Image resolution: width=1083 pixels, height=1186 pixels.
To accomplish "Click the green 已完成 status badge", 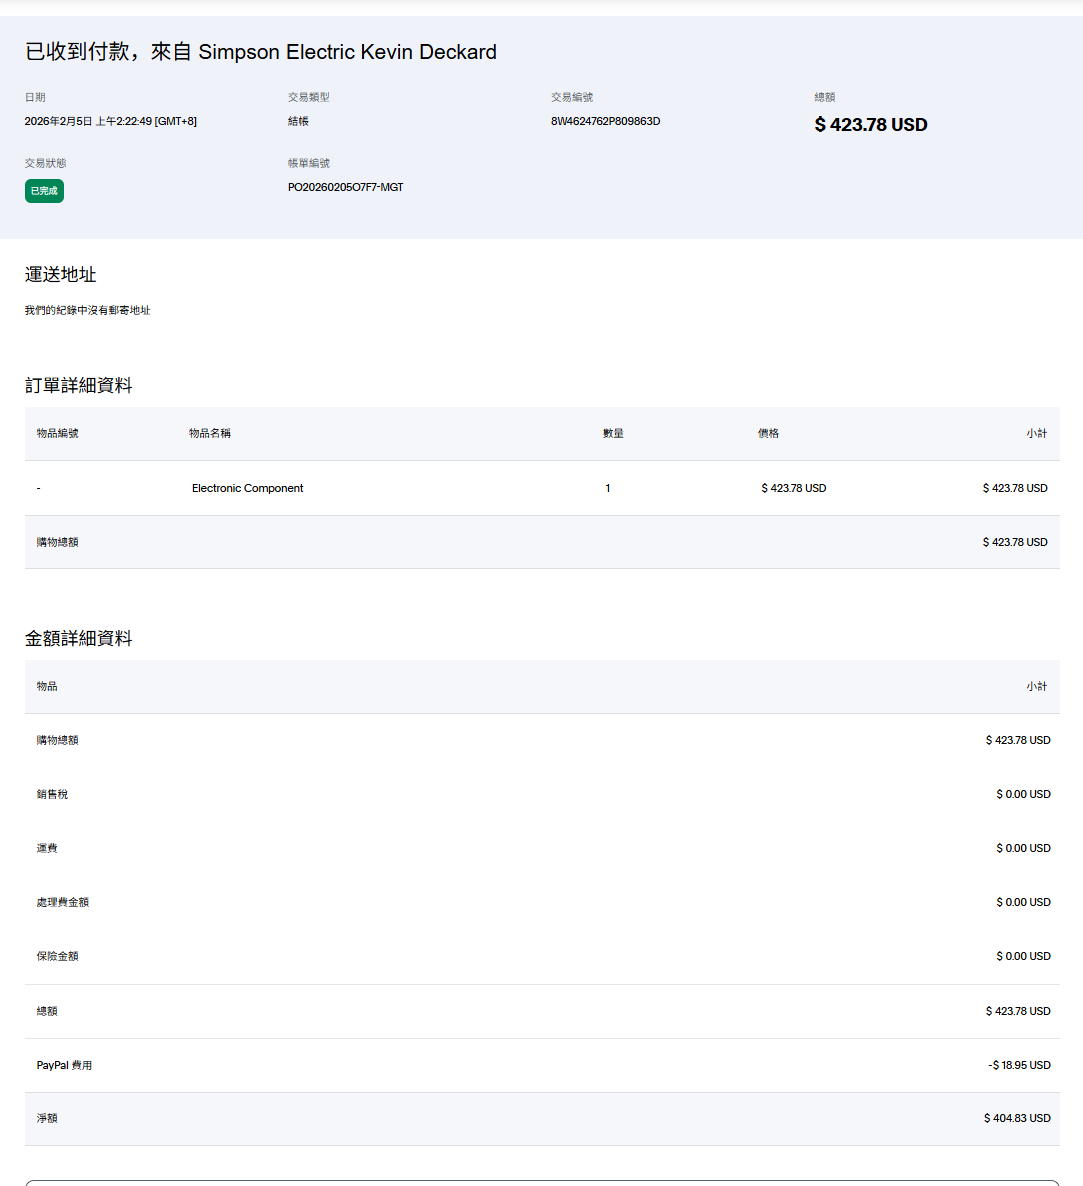I will pos(44,191).
